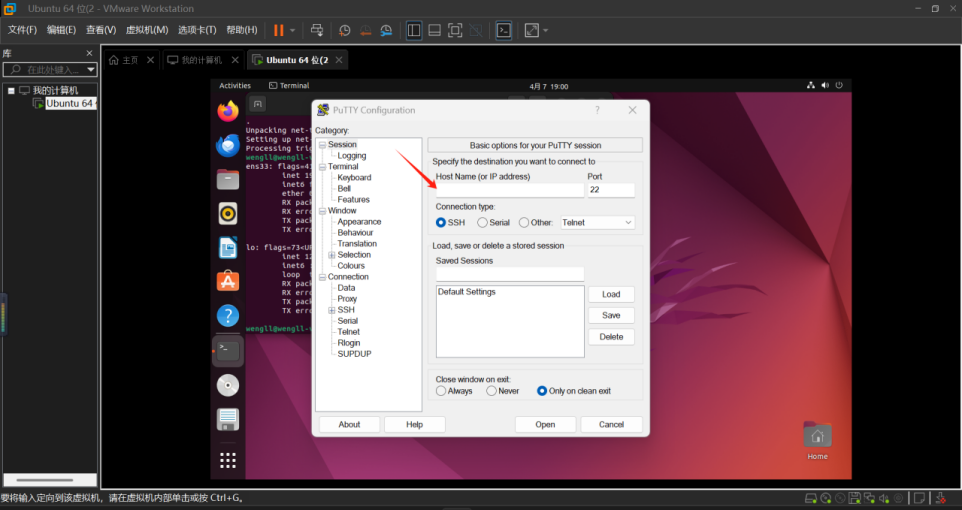Click the console view toolbar icon
962x510 pixels.
tap(504, 30)
